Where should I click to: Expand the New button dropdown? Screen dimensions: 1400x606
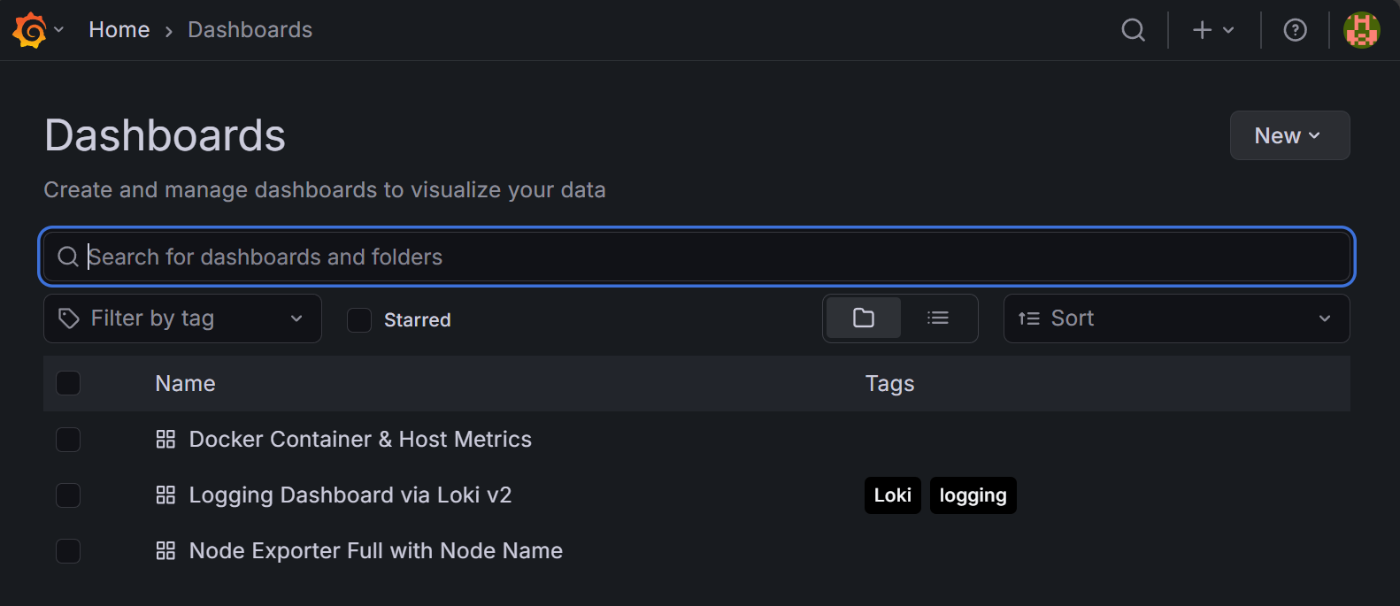(1289, 136)
